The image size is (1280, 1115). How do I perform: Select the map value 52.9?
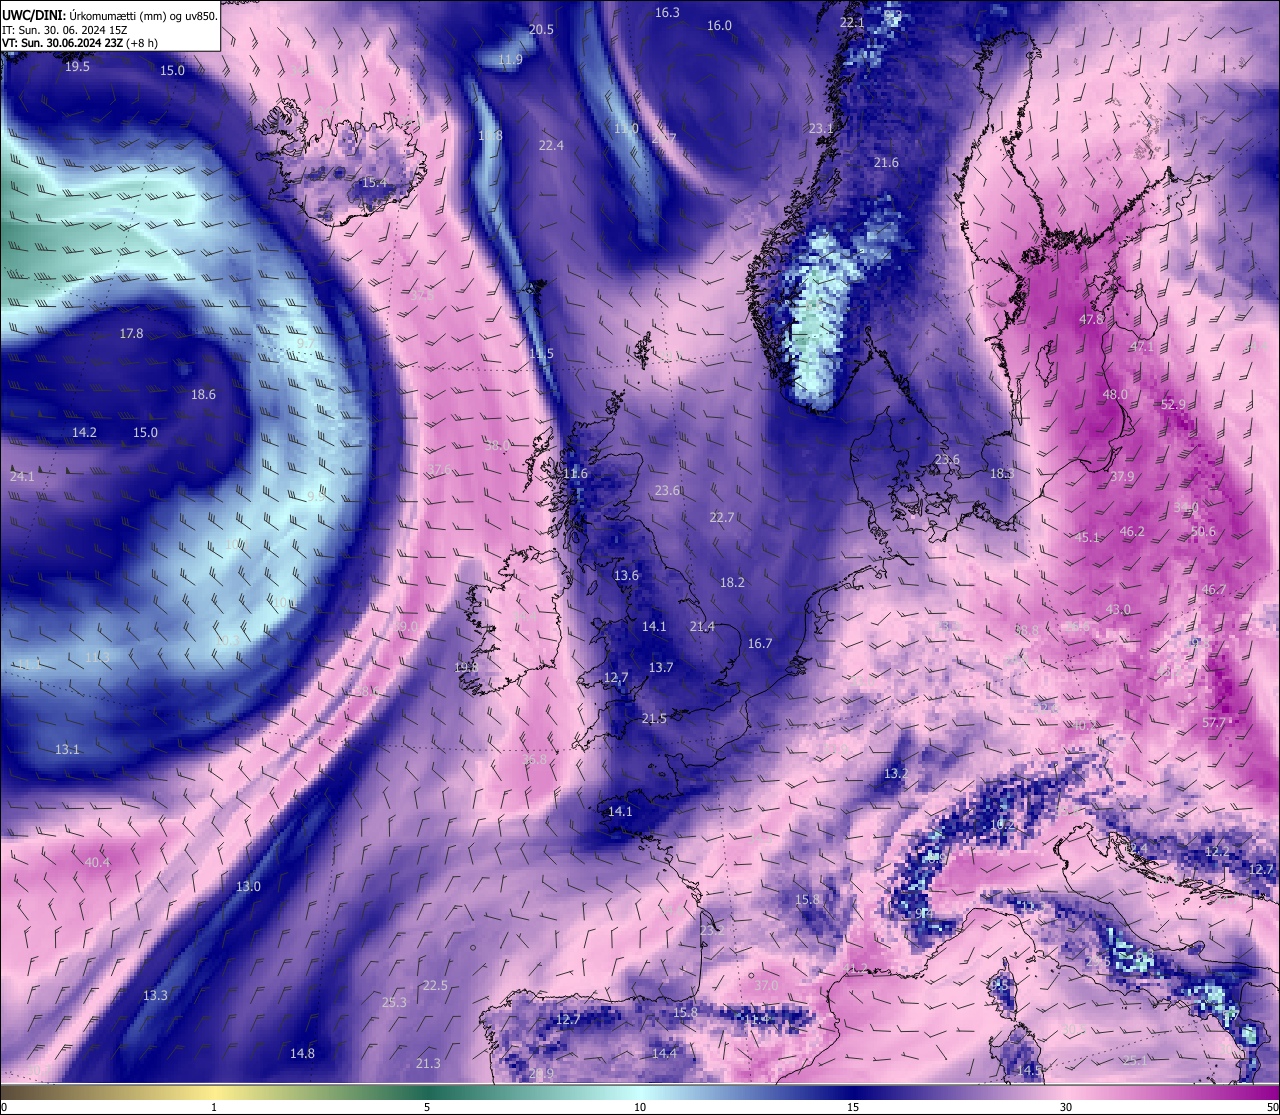tap(1173, 404)
